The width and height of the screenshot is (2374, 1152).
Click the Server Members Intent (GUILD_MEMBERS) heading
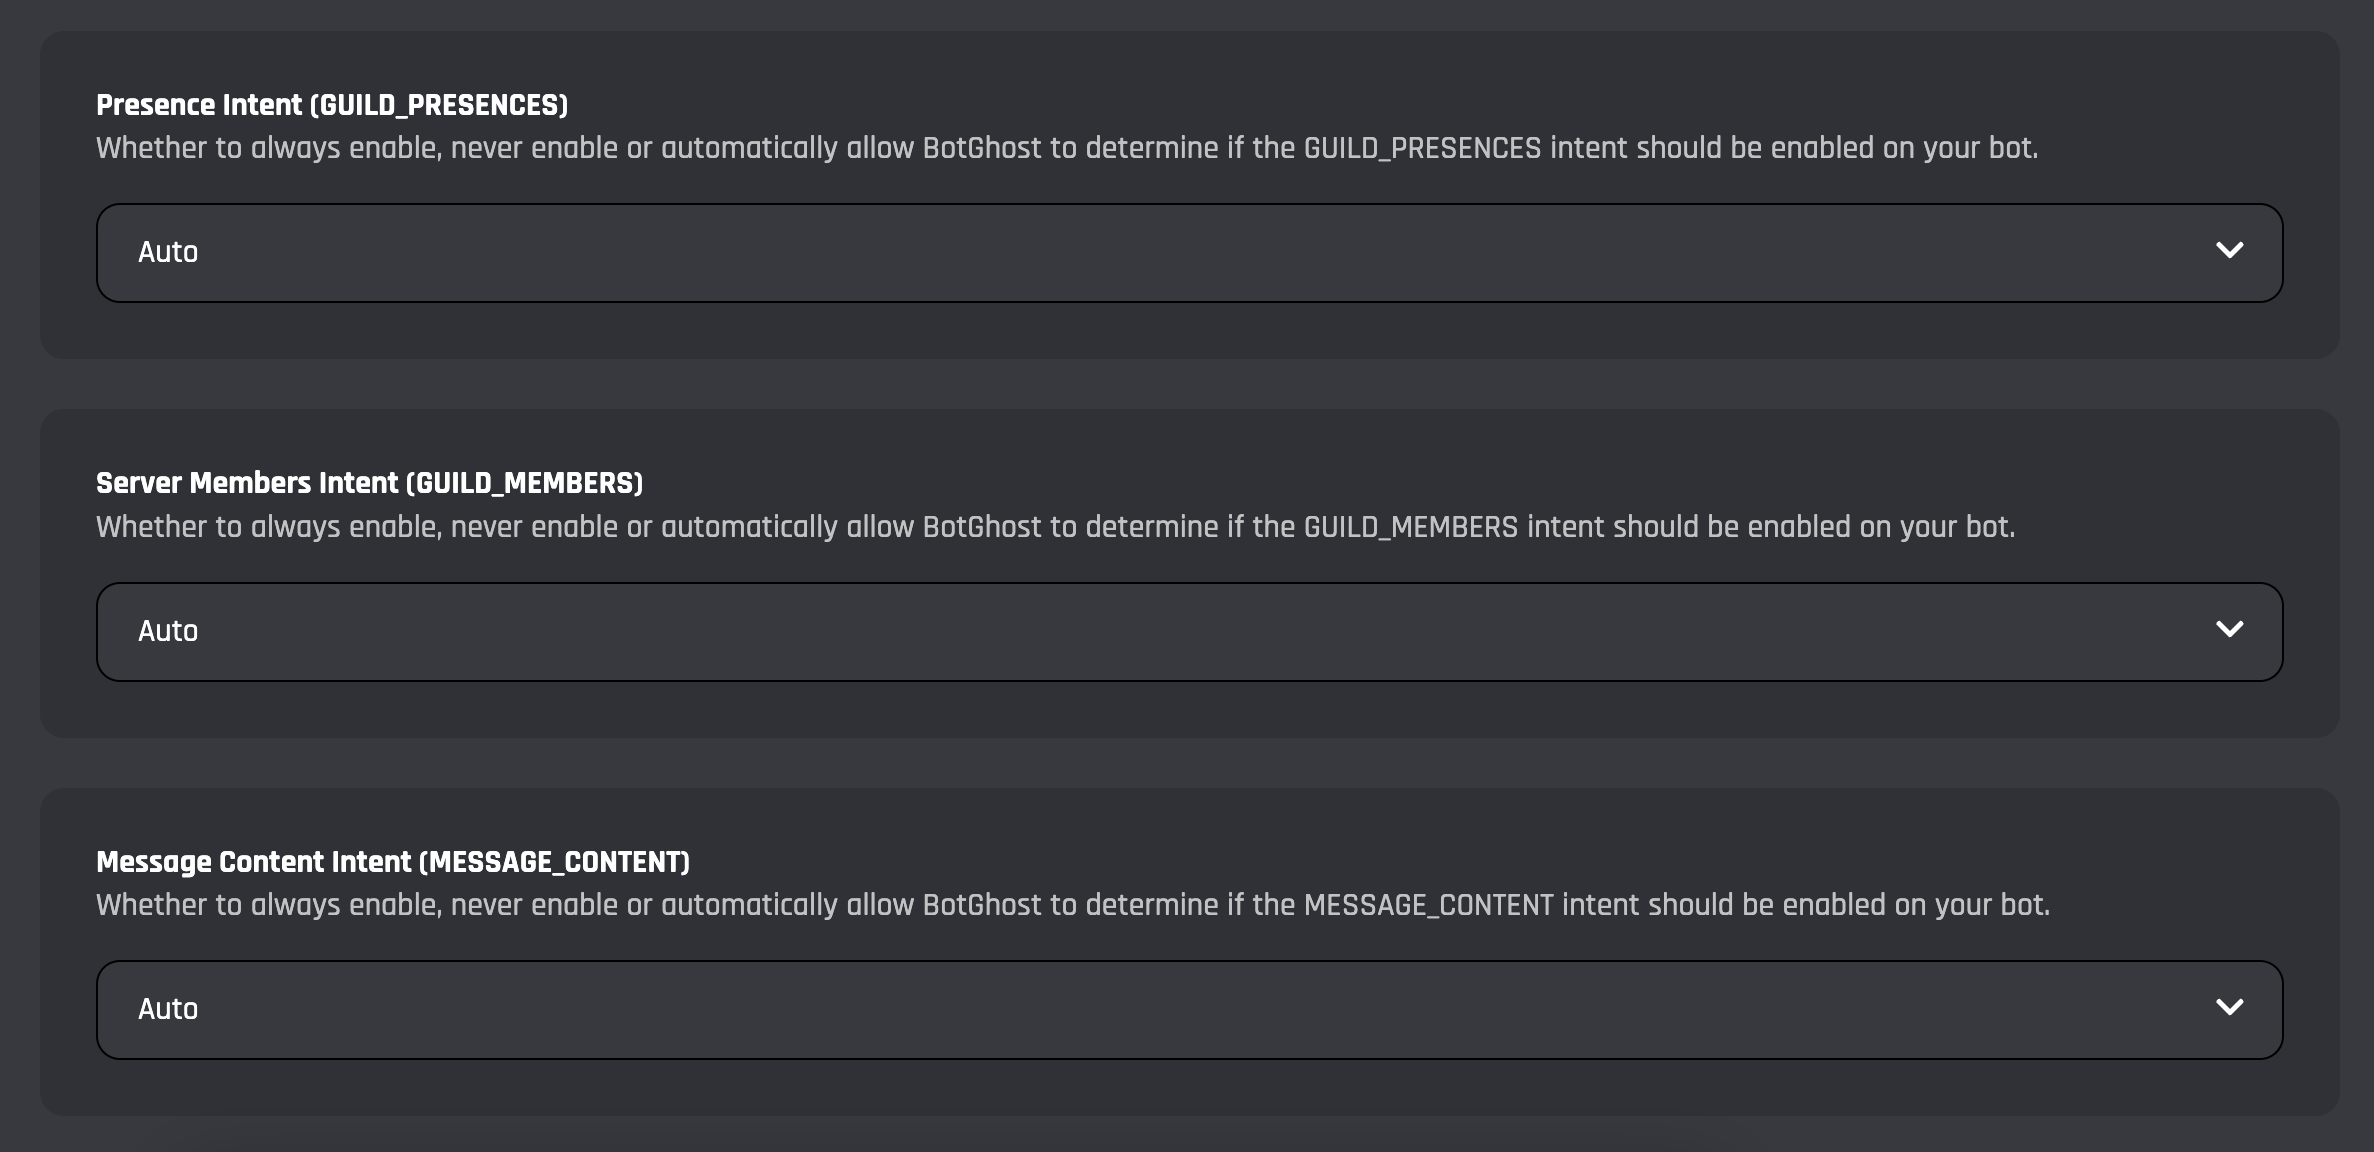(369, 483)
